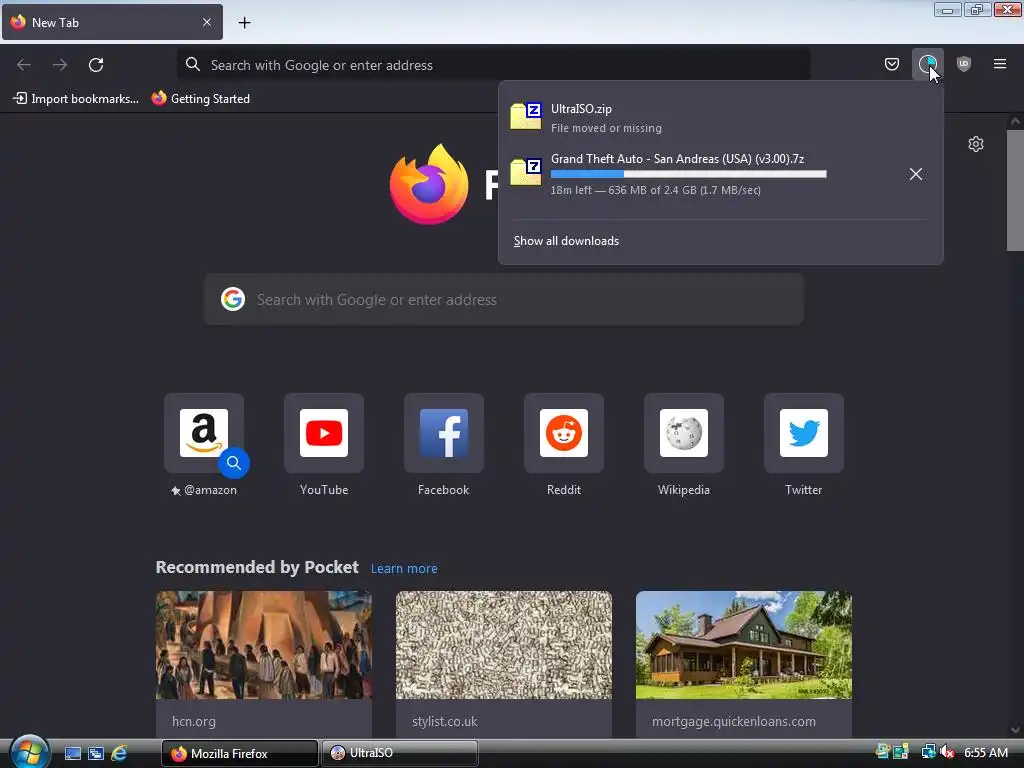Image resolution: width=1024 pixels, height=768 pixels.
Task: Open the Amazon shortcut tile
Action: [x=204, y=433]
